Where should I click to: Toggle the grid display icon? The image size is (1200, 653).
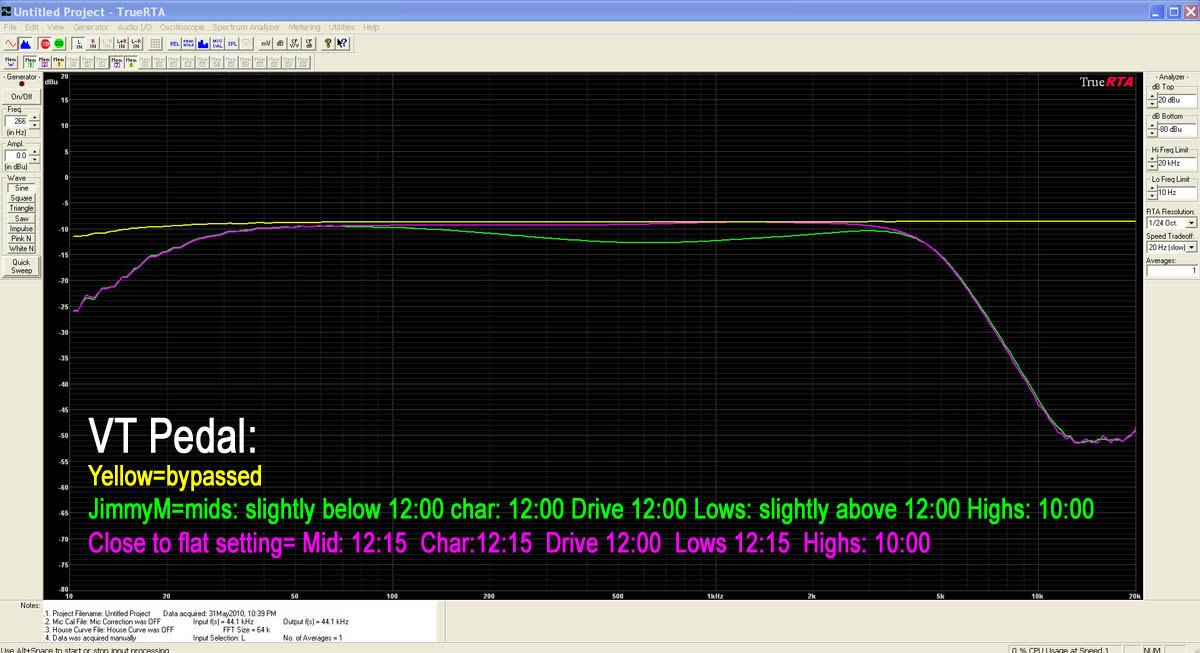(x=156, y=44)
